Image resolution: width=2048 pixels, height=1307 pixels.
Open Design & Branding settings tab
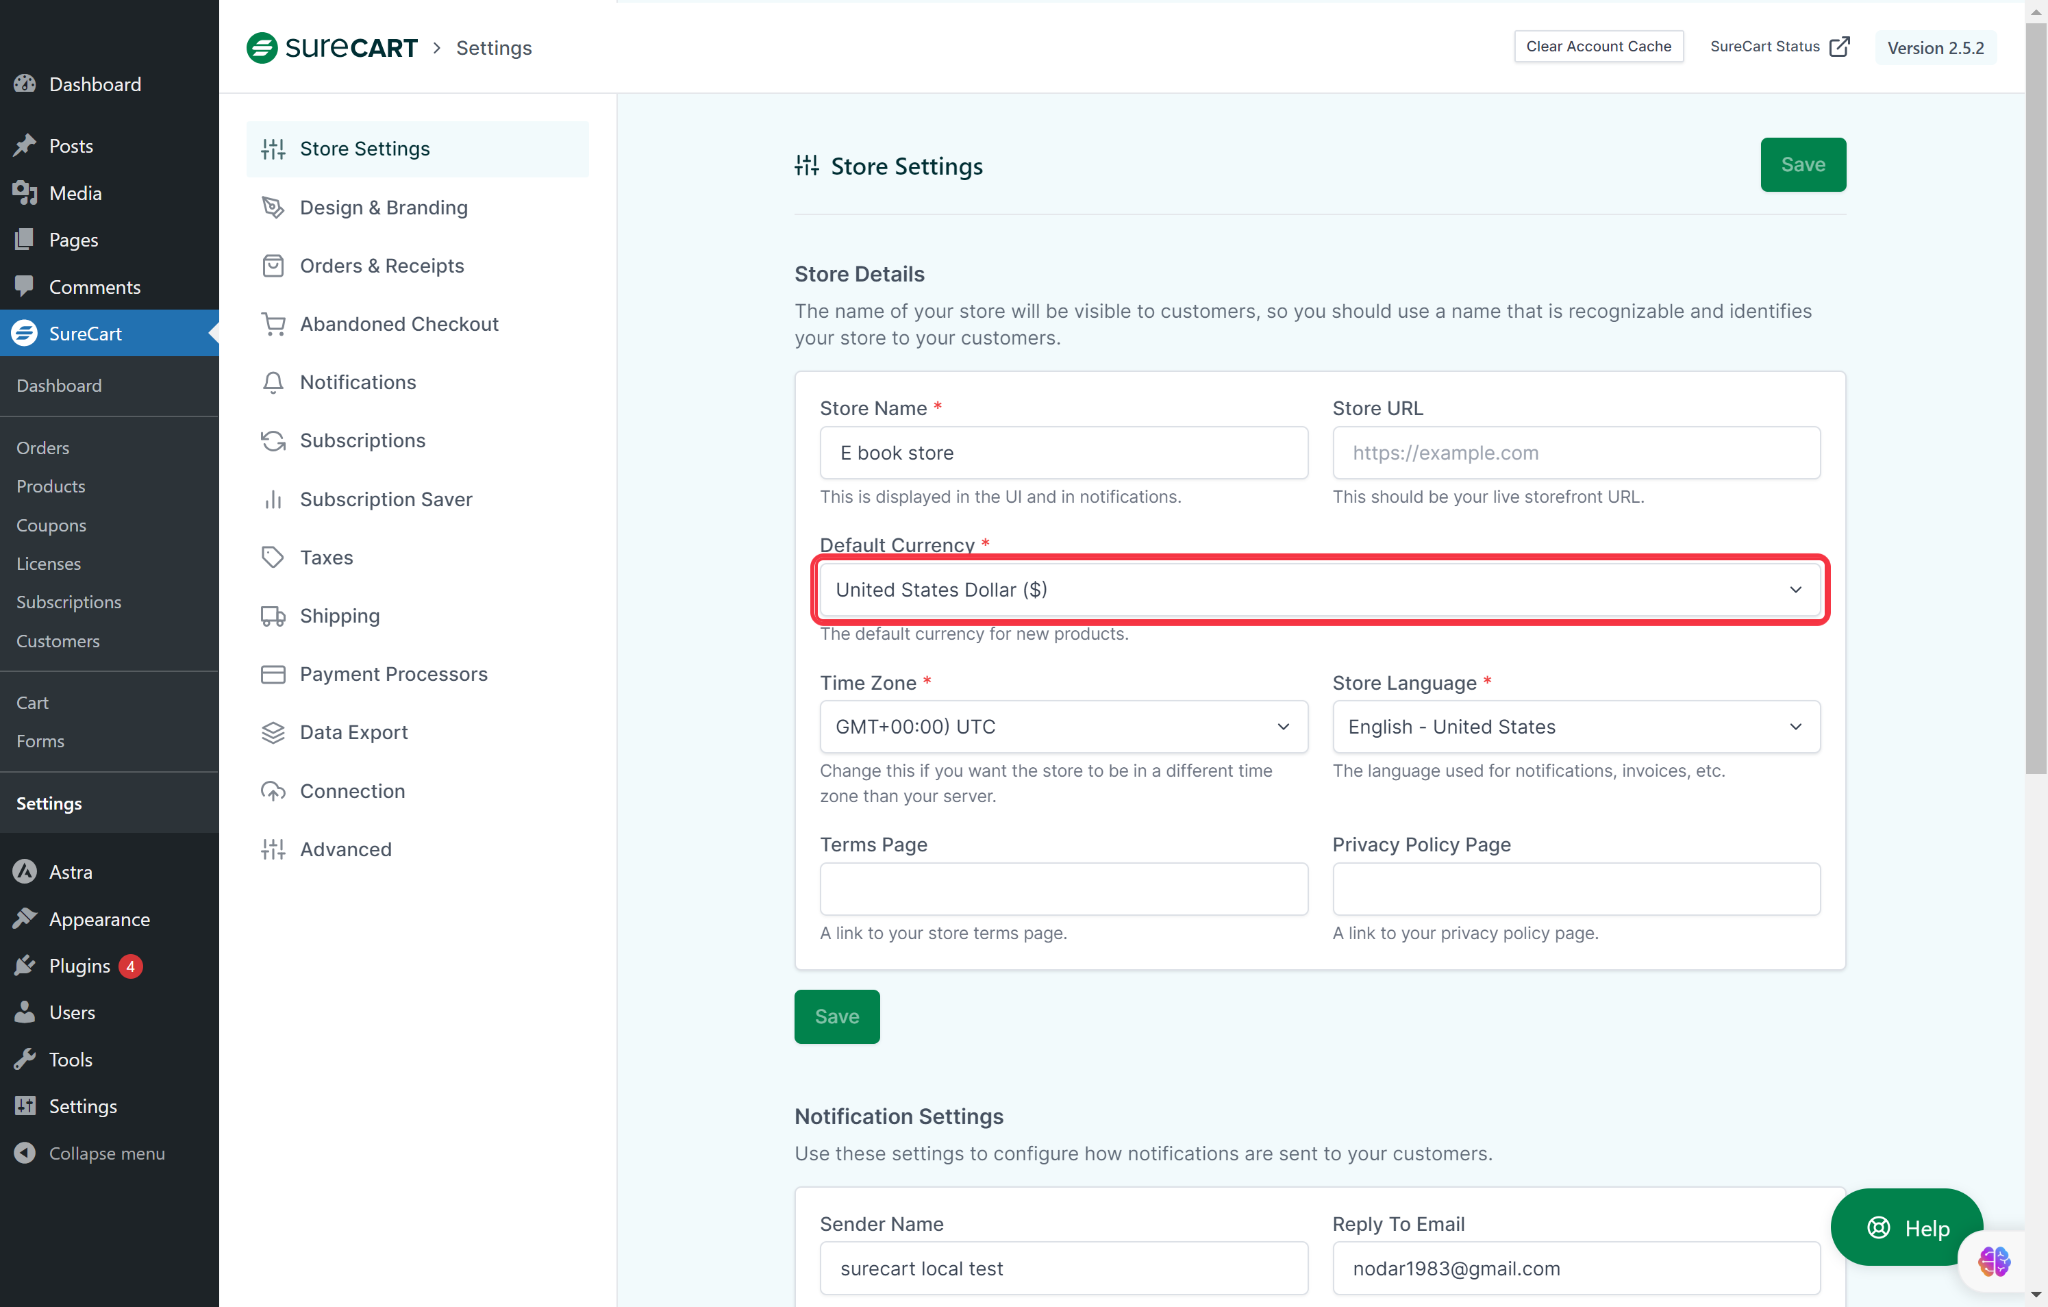(384, 208)
